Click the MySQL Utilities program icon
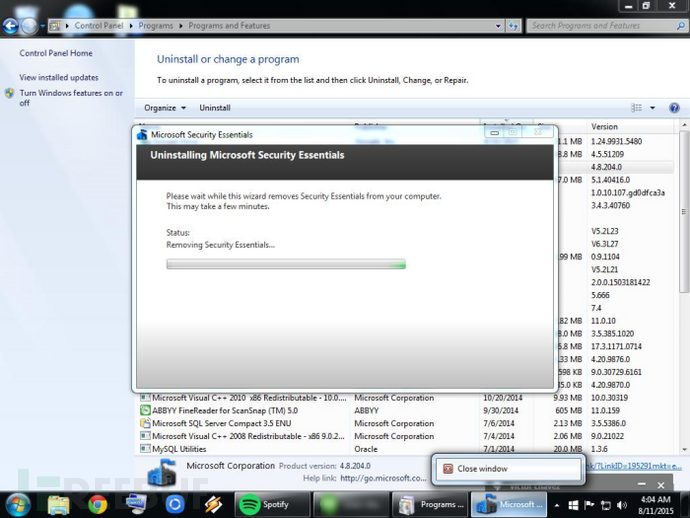The height and width of the screenshot is (518, 690). [145, 449]
